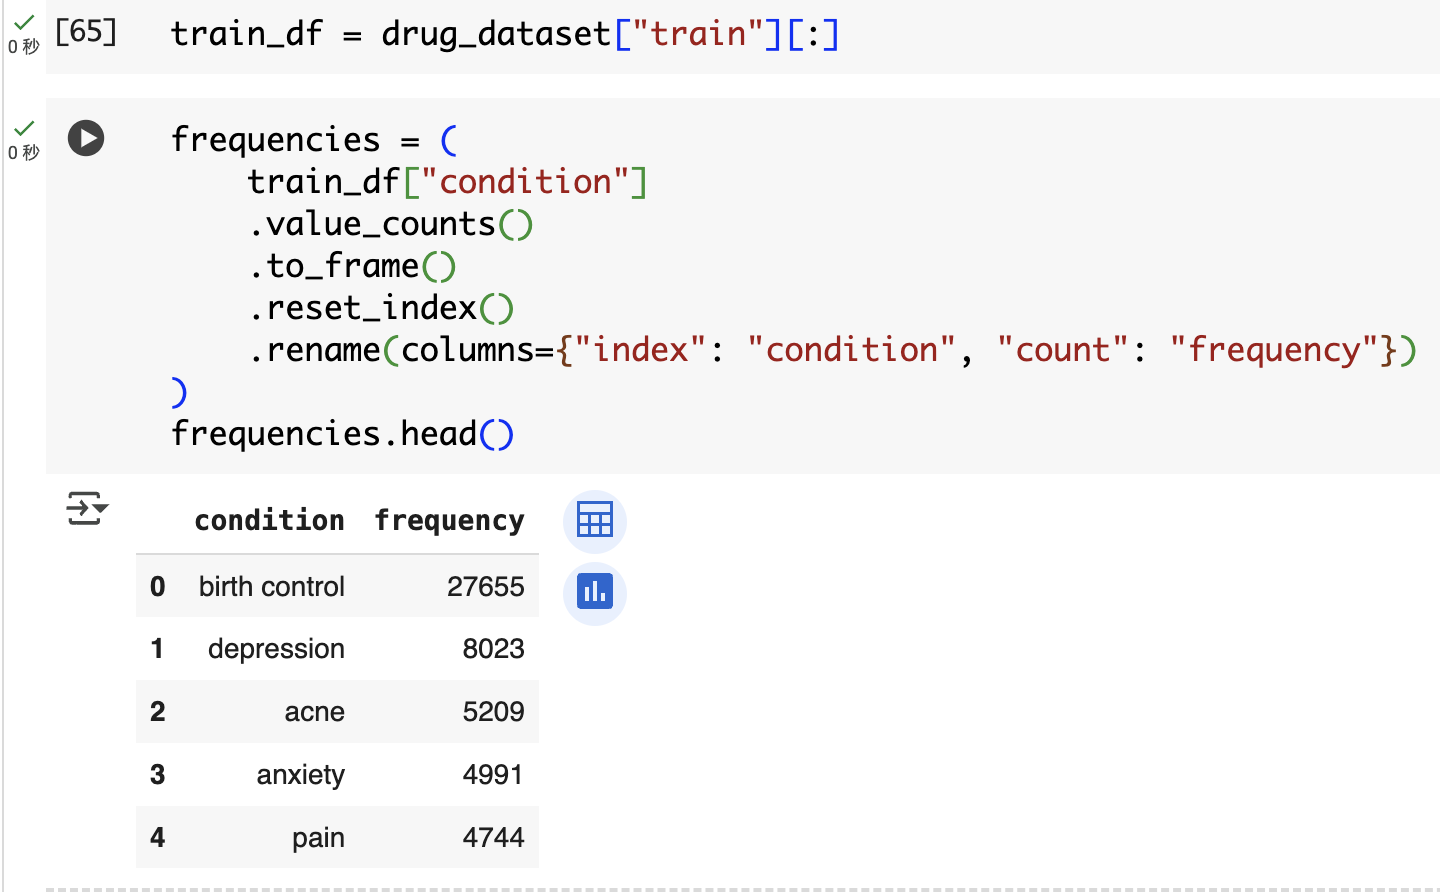Open suggested charts icon
1440x892 pixels.
595,593
